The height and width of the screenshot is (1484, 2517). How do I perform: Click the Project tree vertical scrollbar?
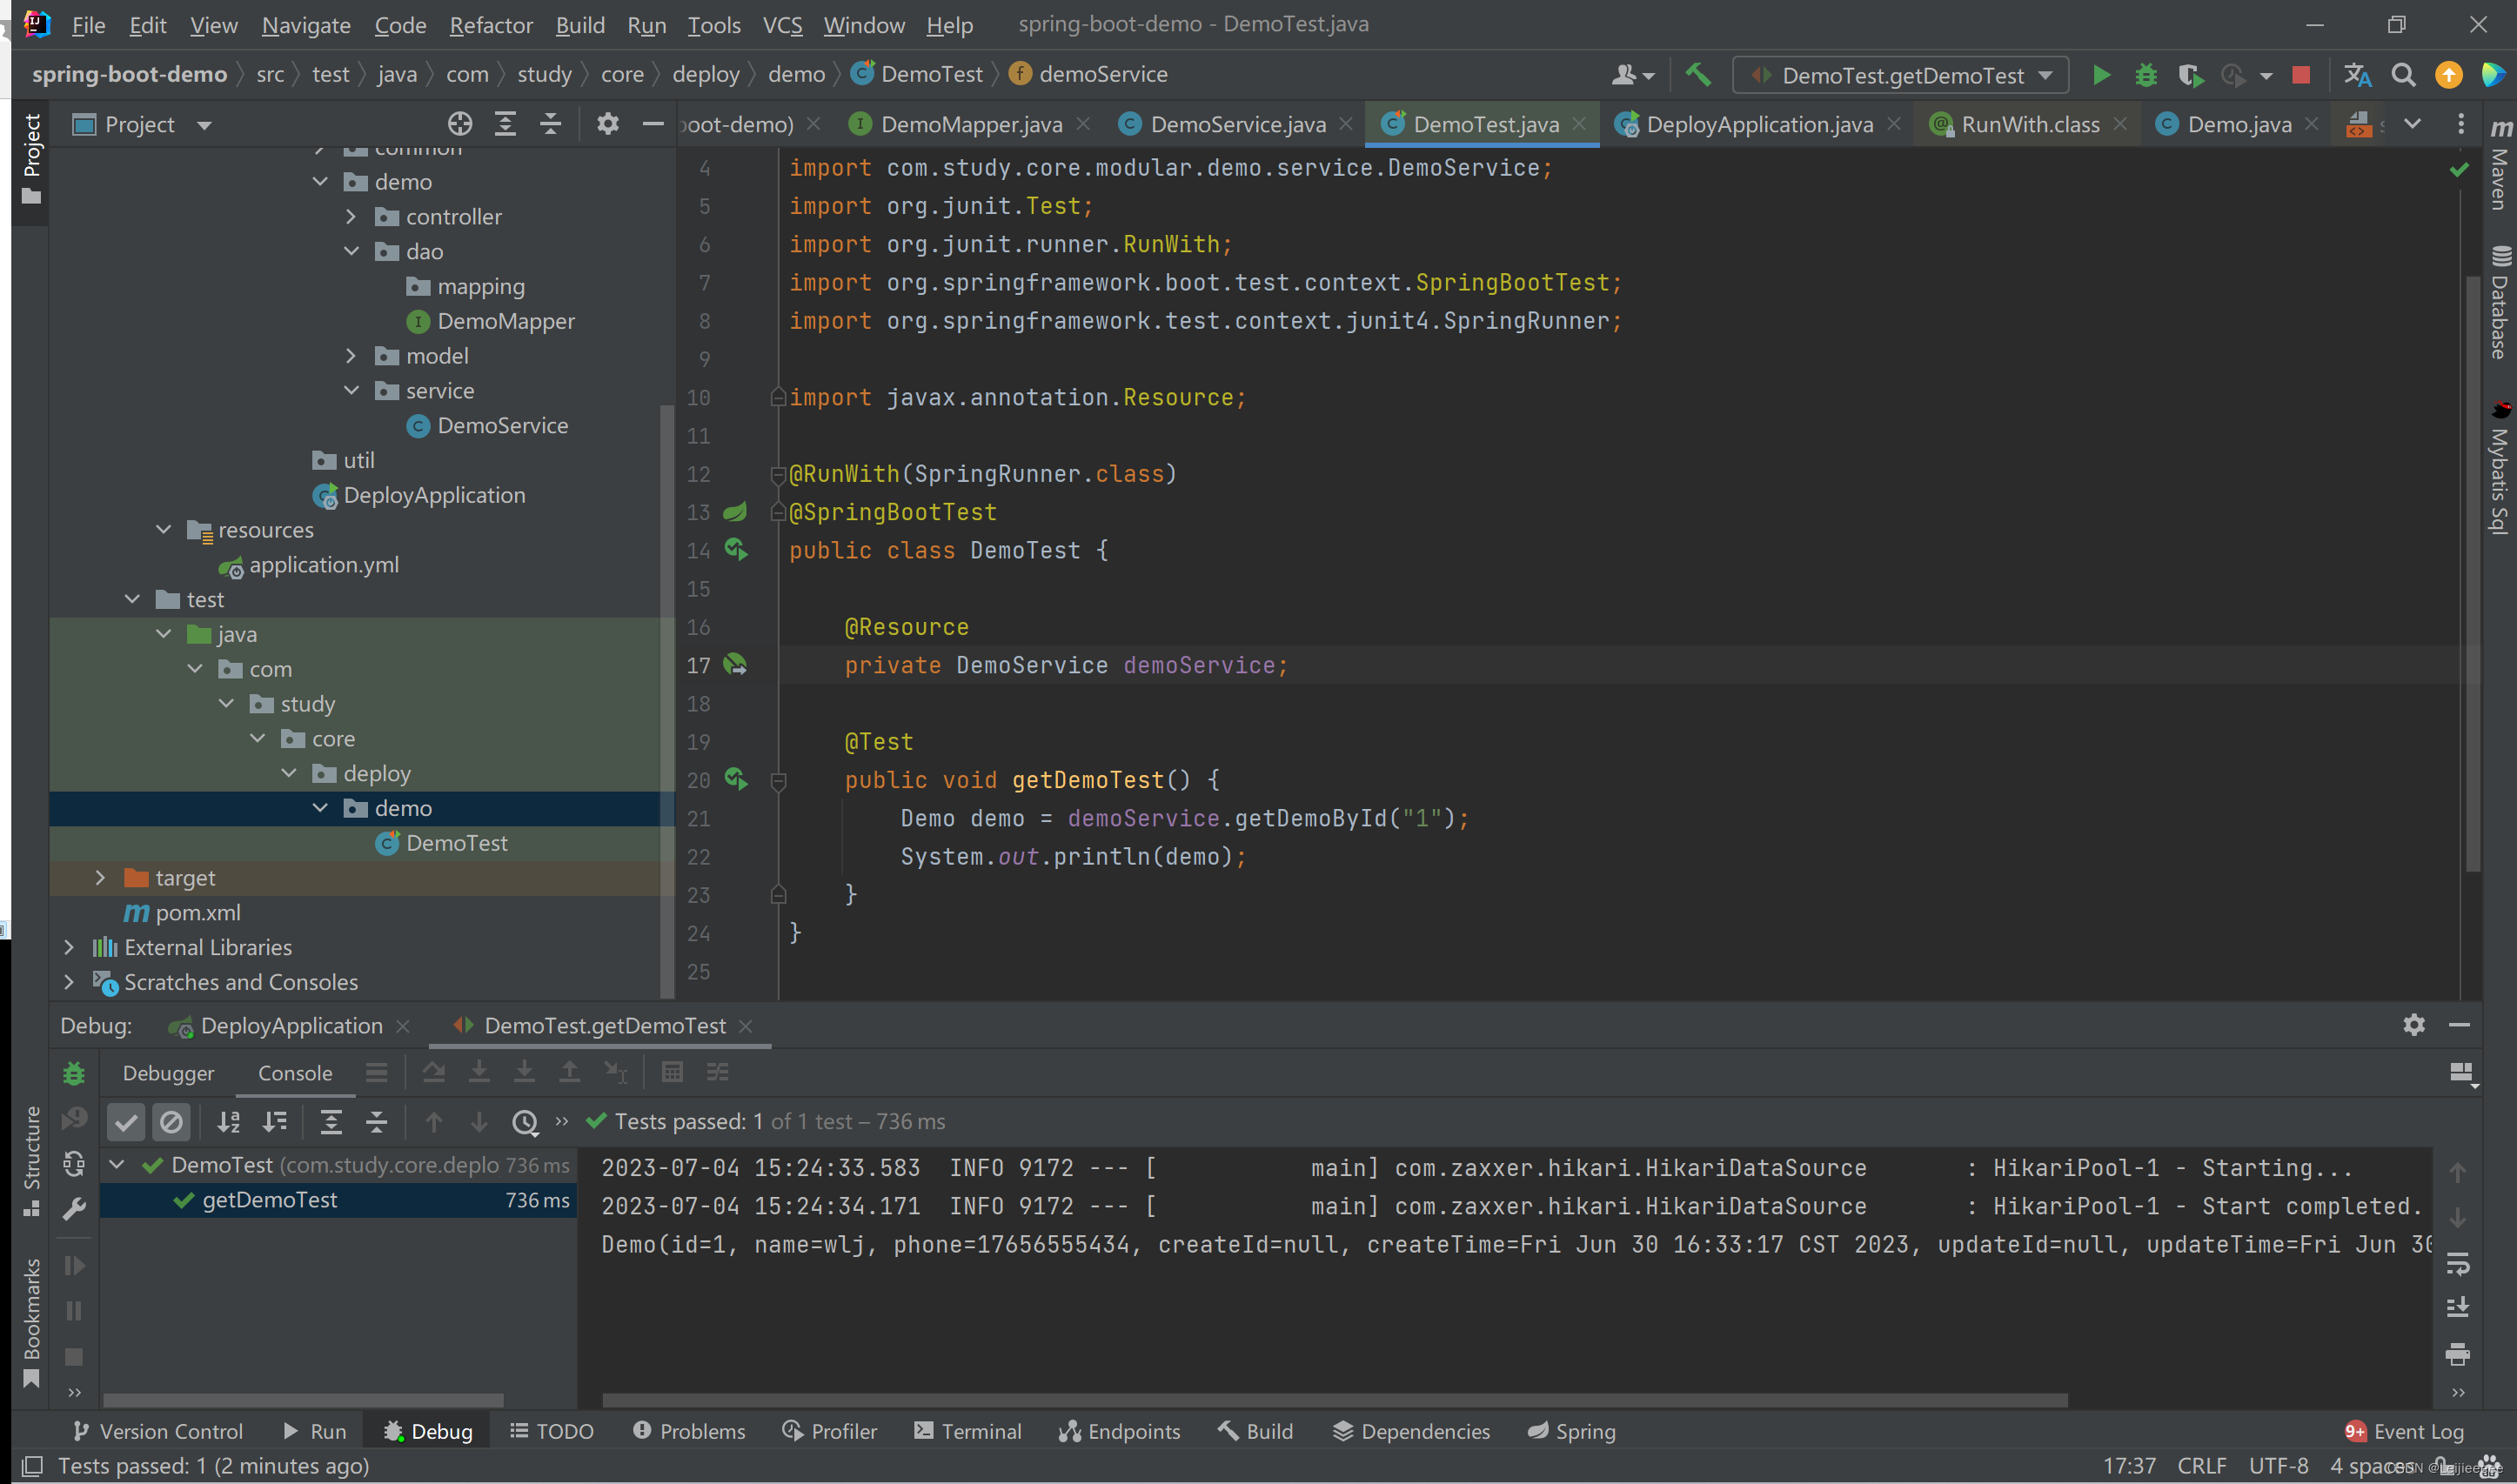[x=667, y=700]
